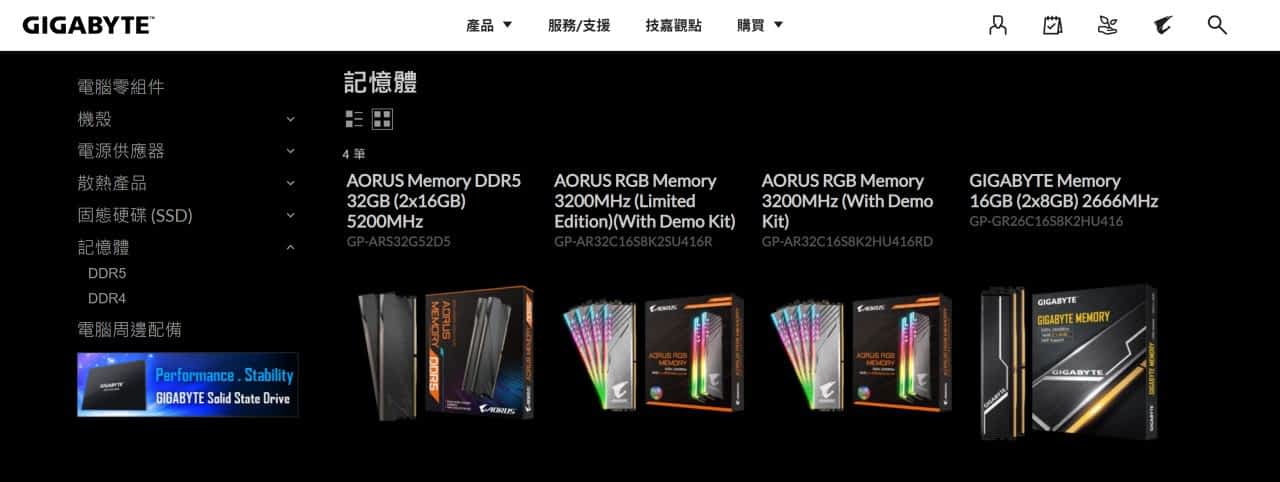
Task: Collapse the 記憶體 category chevron
Action: (x=291, y=247)
